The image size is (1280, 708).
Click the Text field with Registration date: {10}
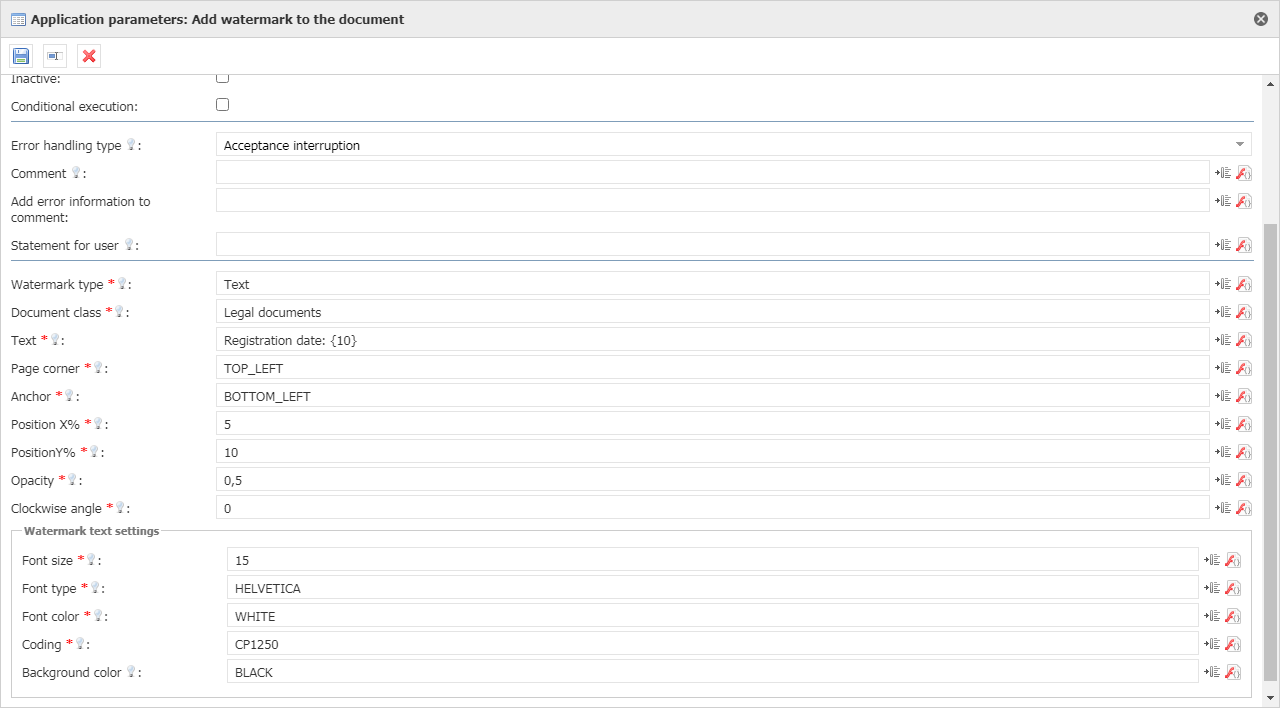713,340
